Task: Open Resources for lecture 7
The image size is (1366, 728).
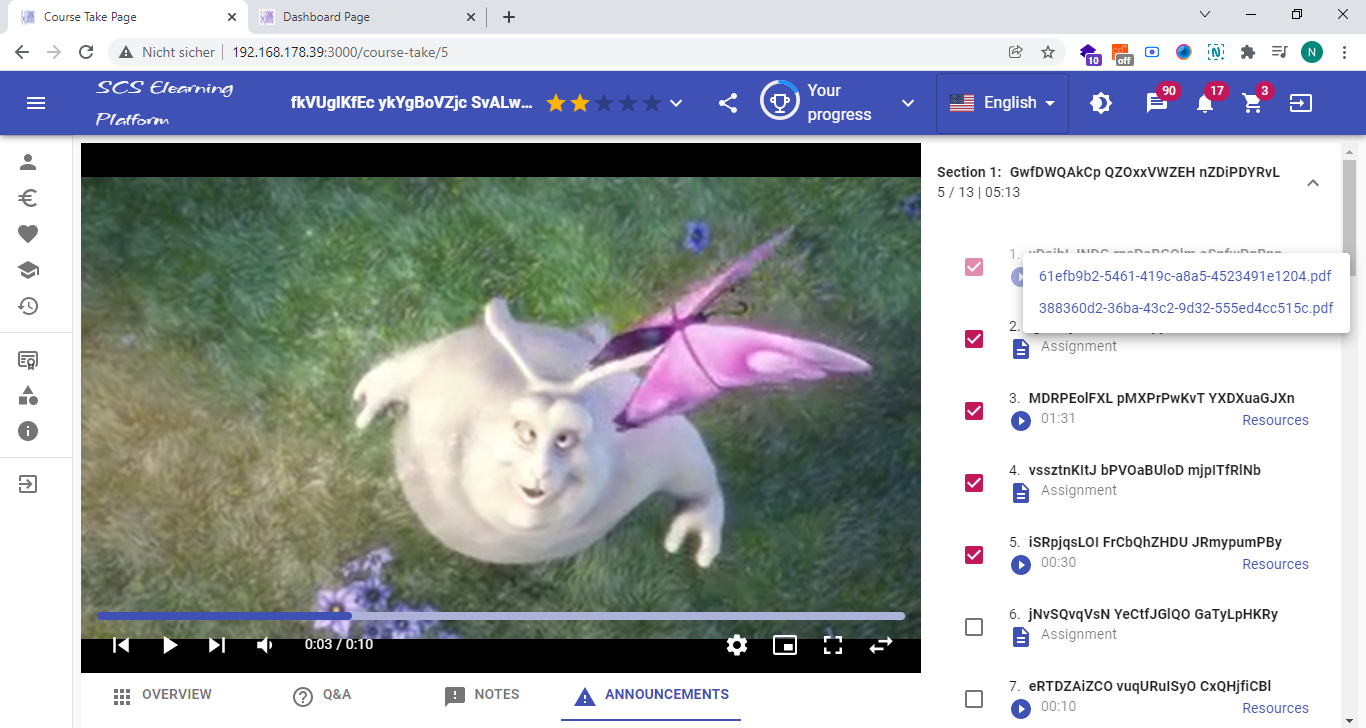Action: pyautogui.click(x=1275, y=708)
